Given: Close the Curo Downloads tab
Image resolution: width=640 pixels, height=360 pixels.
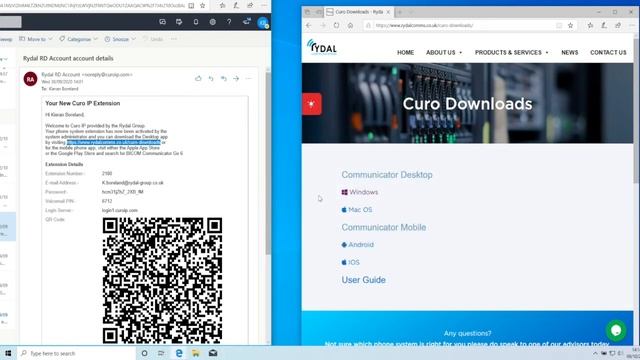Looking at the screenshot, I should pos(388,12).
